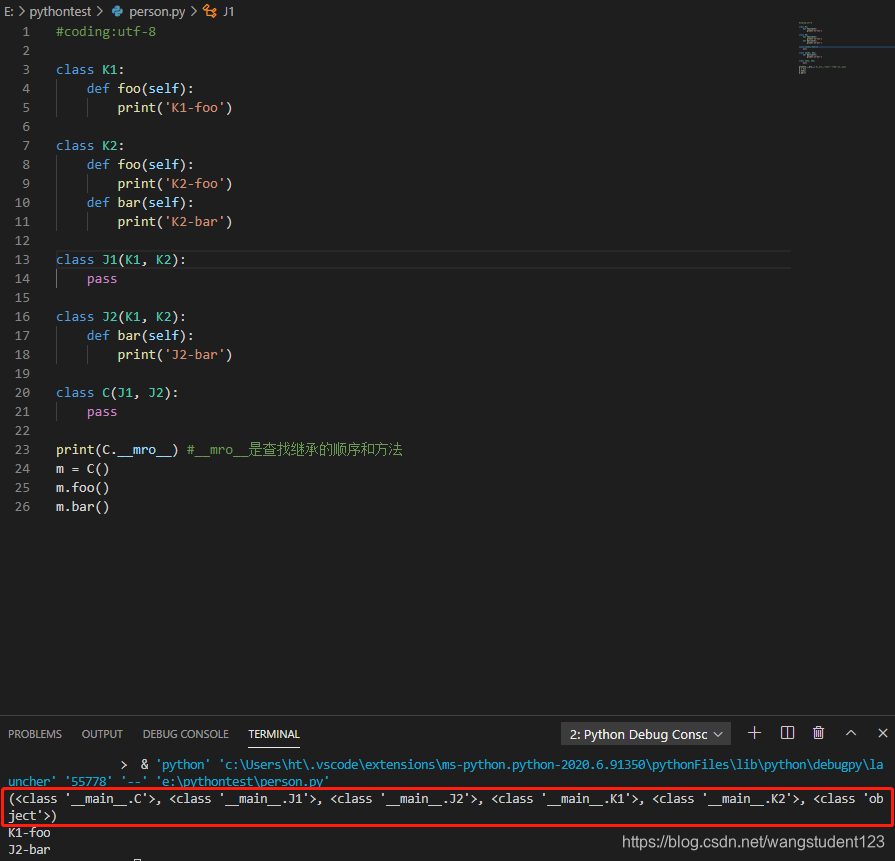Image resolution: width=895 pixels, height=861 pixels.
Task: Click print('K2-bar') statement
Action: [x=175, y=222]
